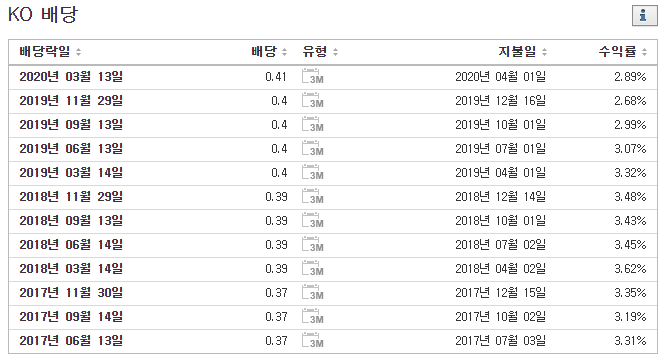666x360 pixels.
Task: Click 3M calendar icon in 2018년 11월 29일 row
Action: 313,197
